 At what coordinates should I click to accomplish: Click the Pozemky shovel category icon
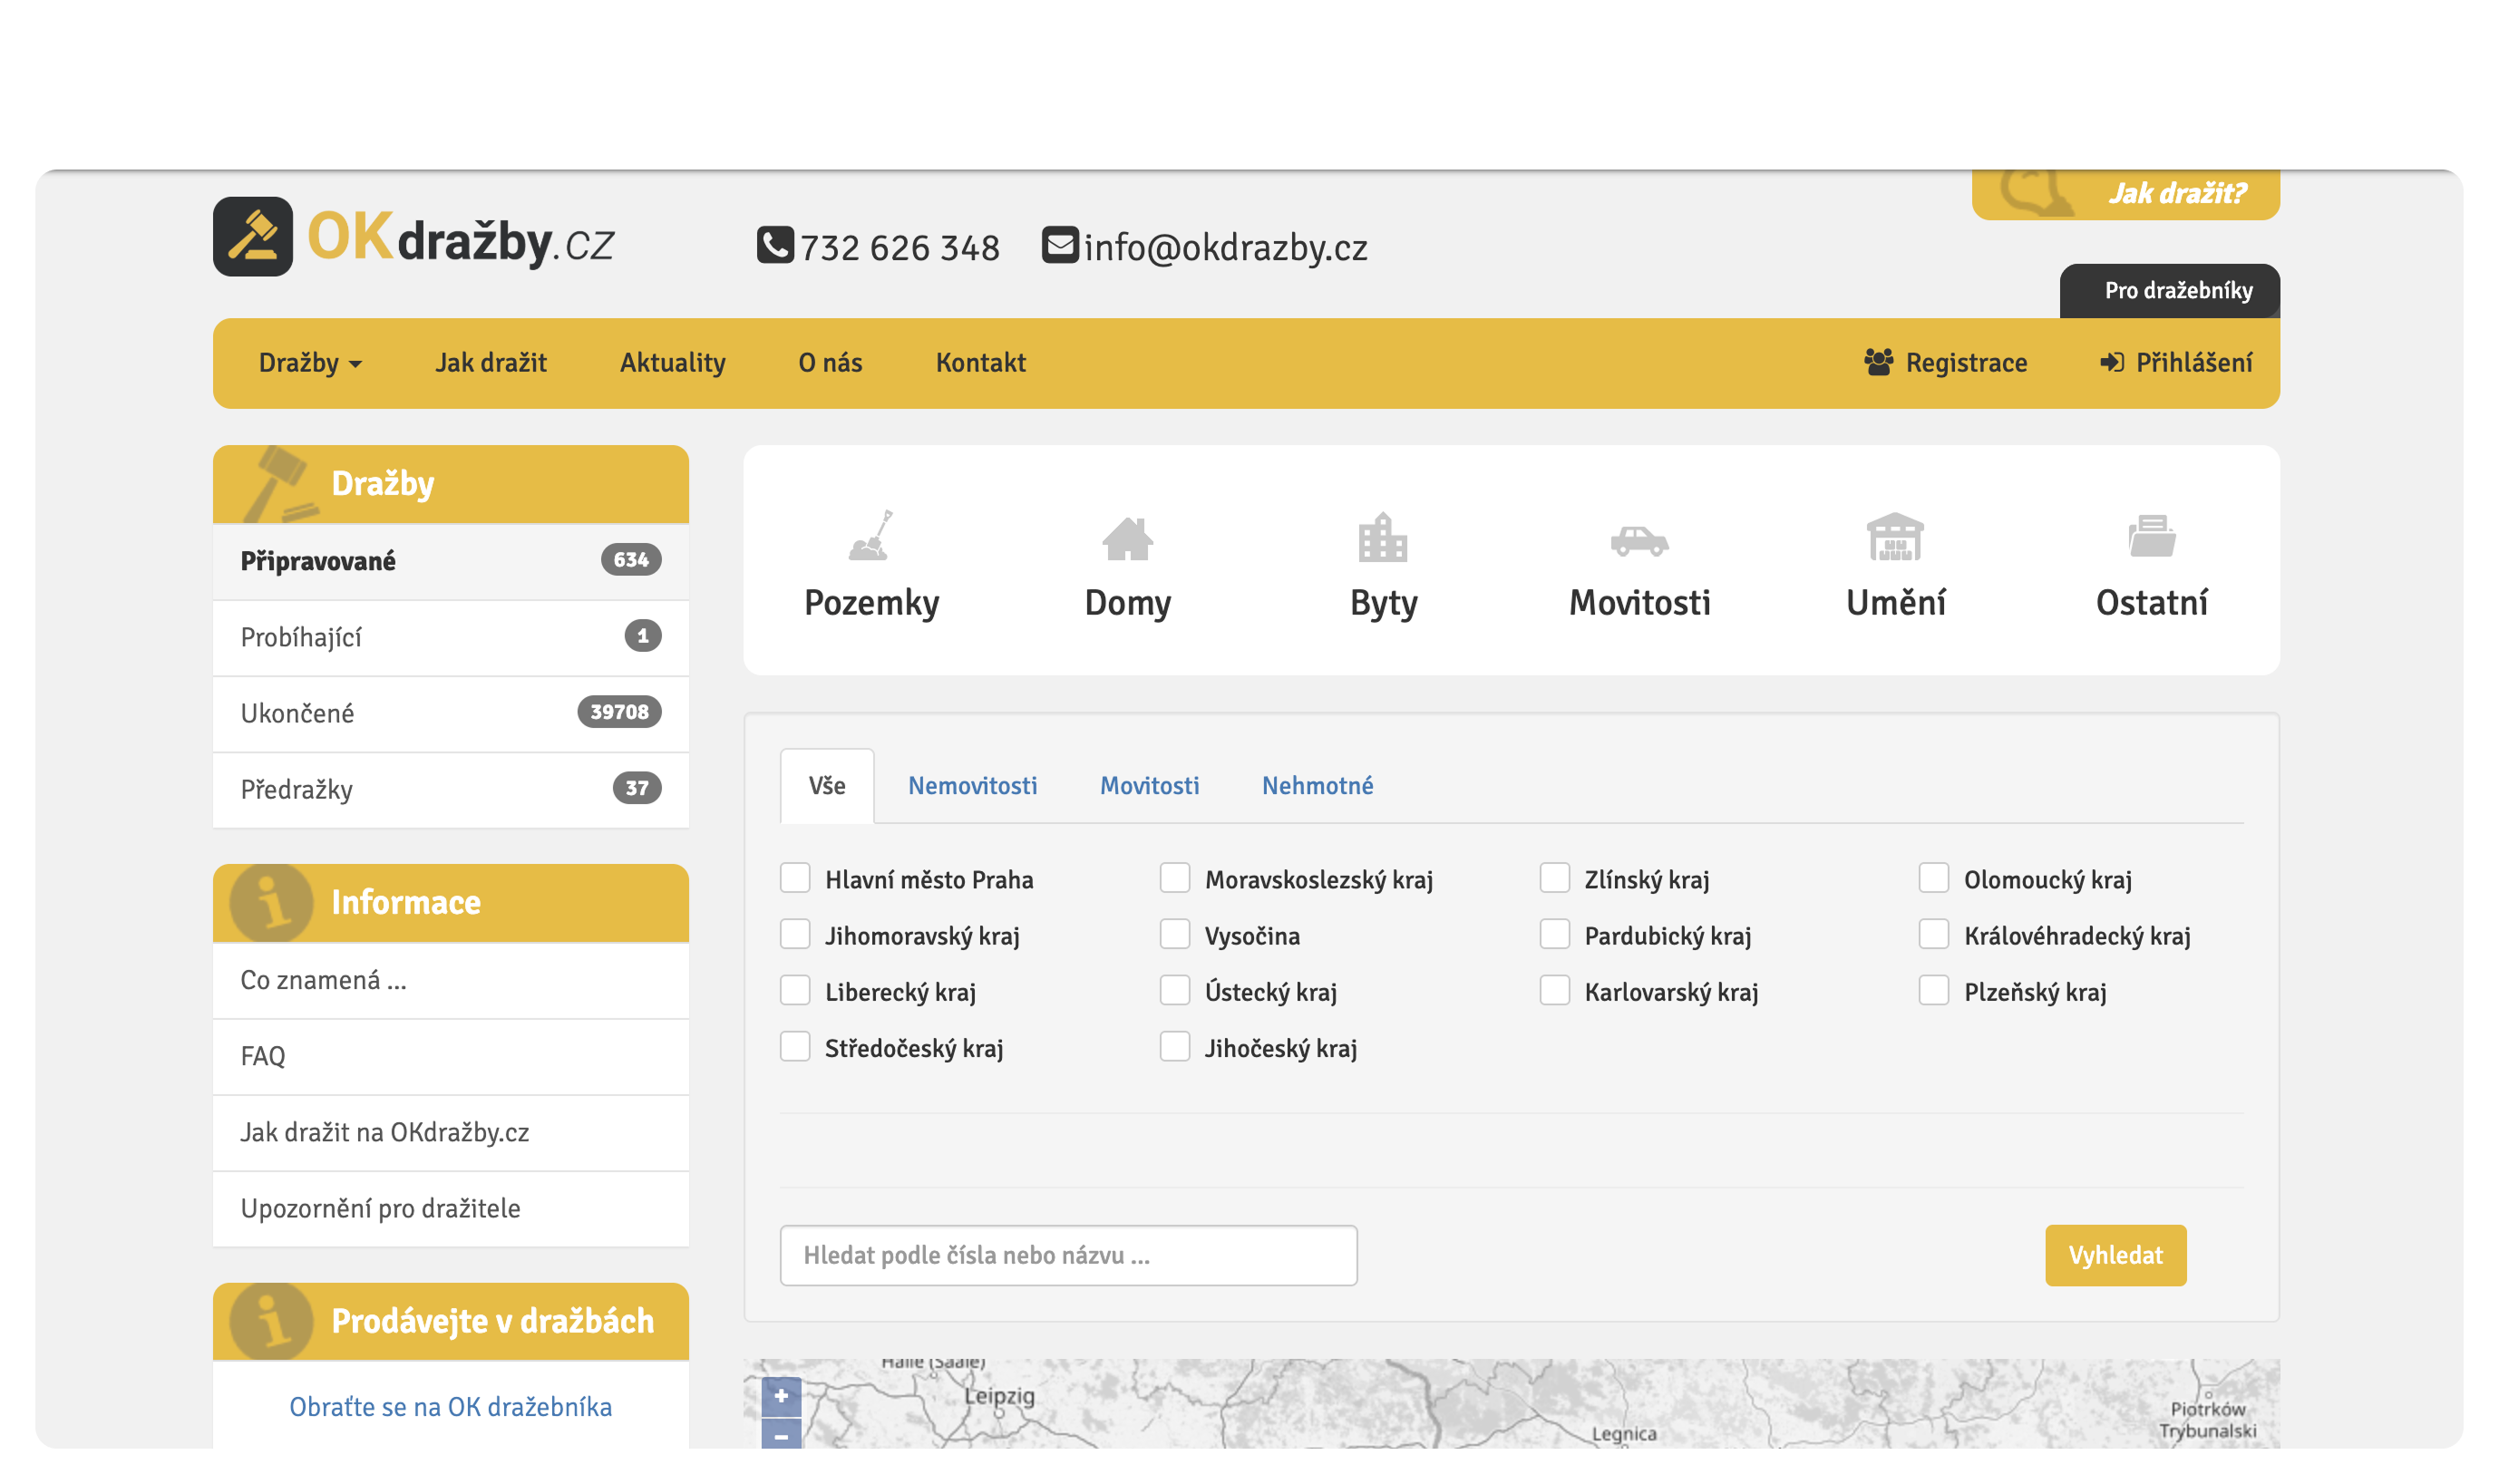871,537
